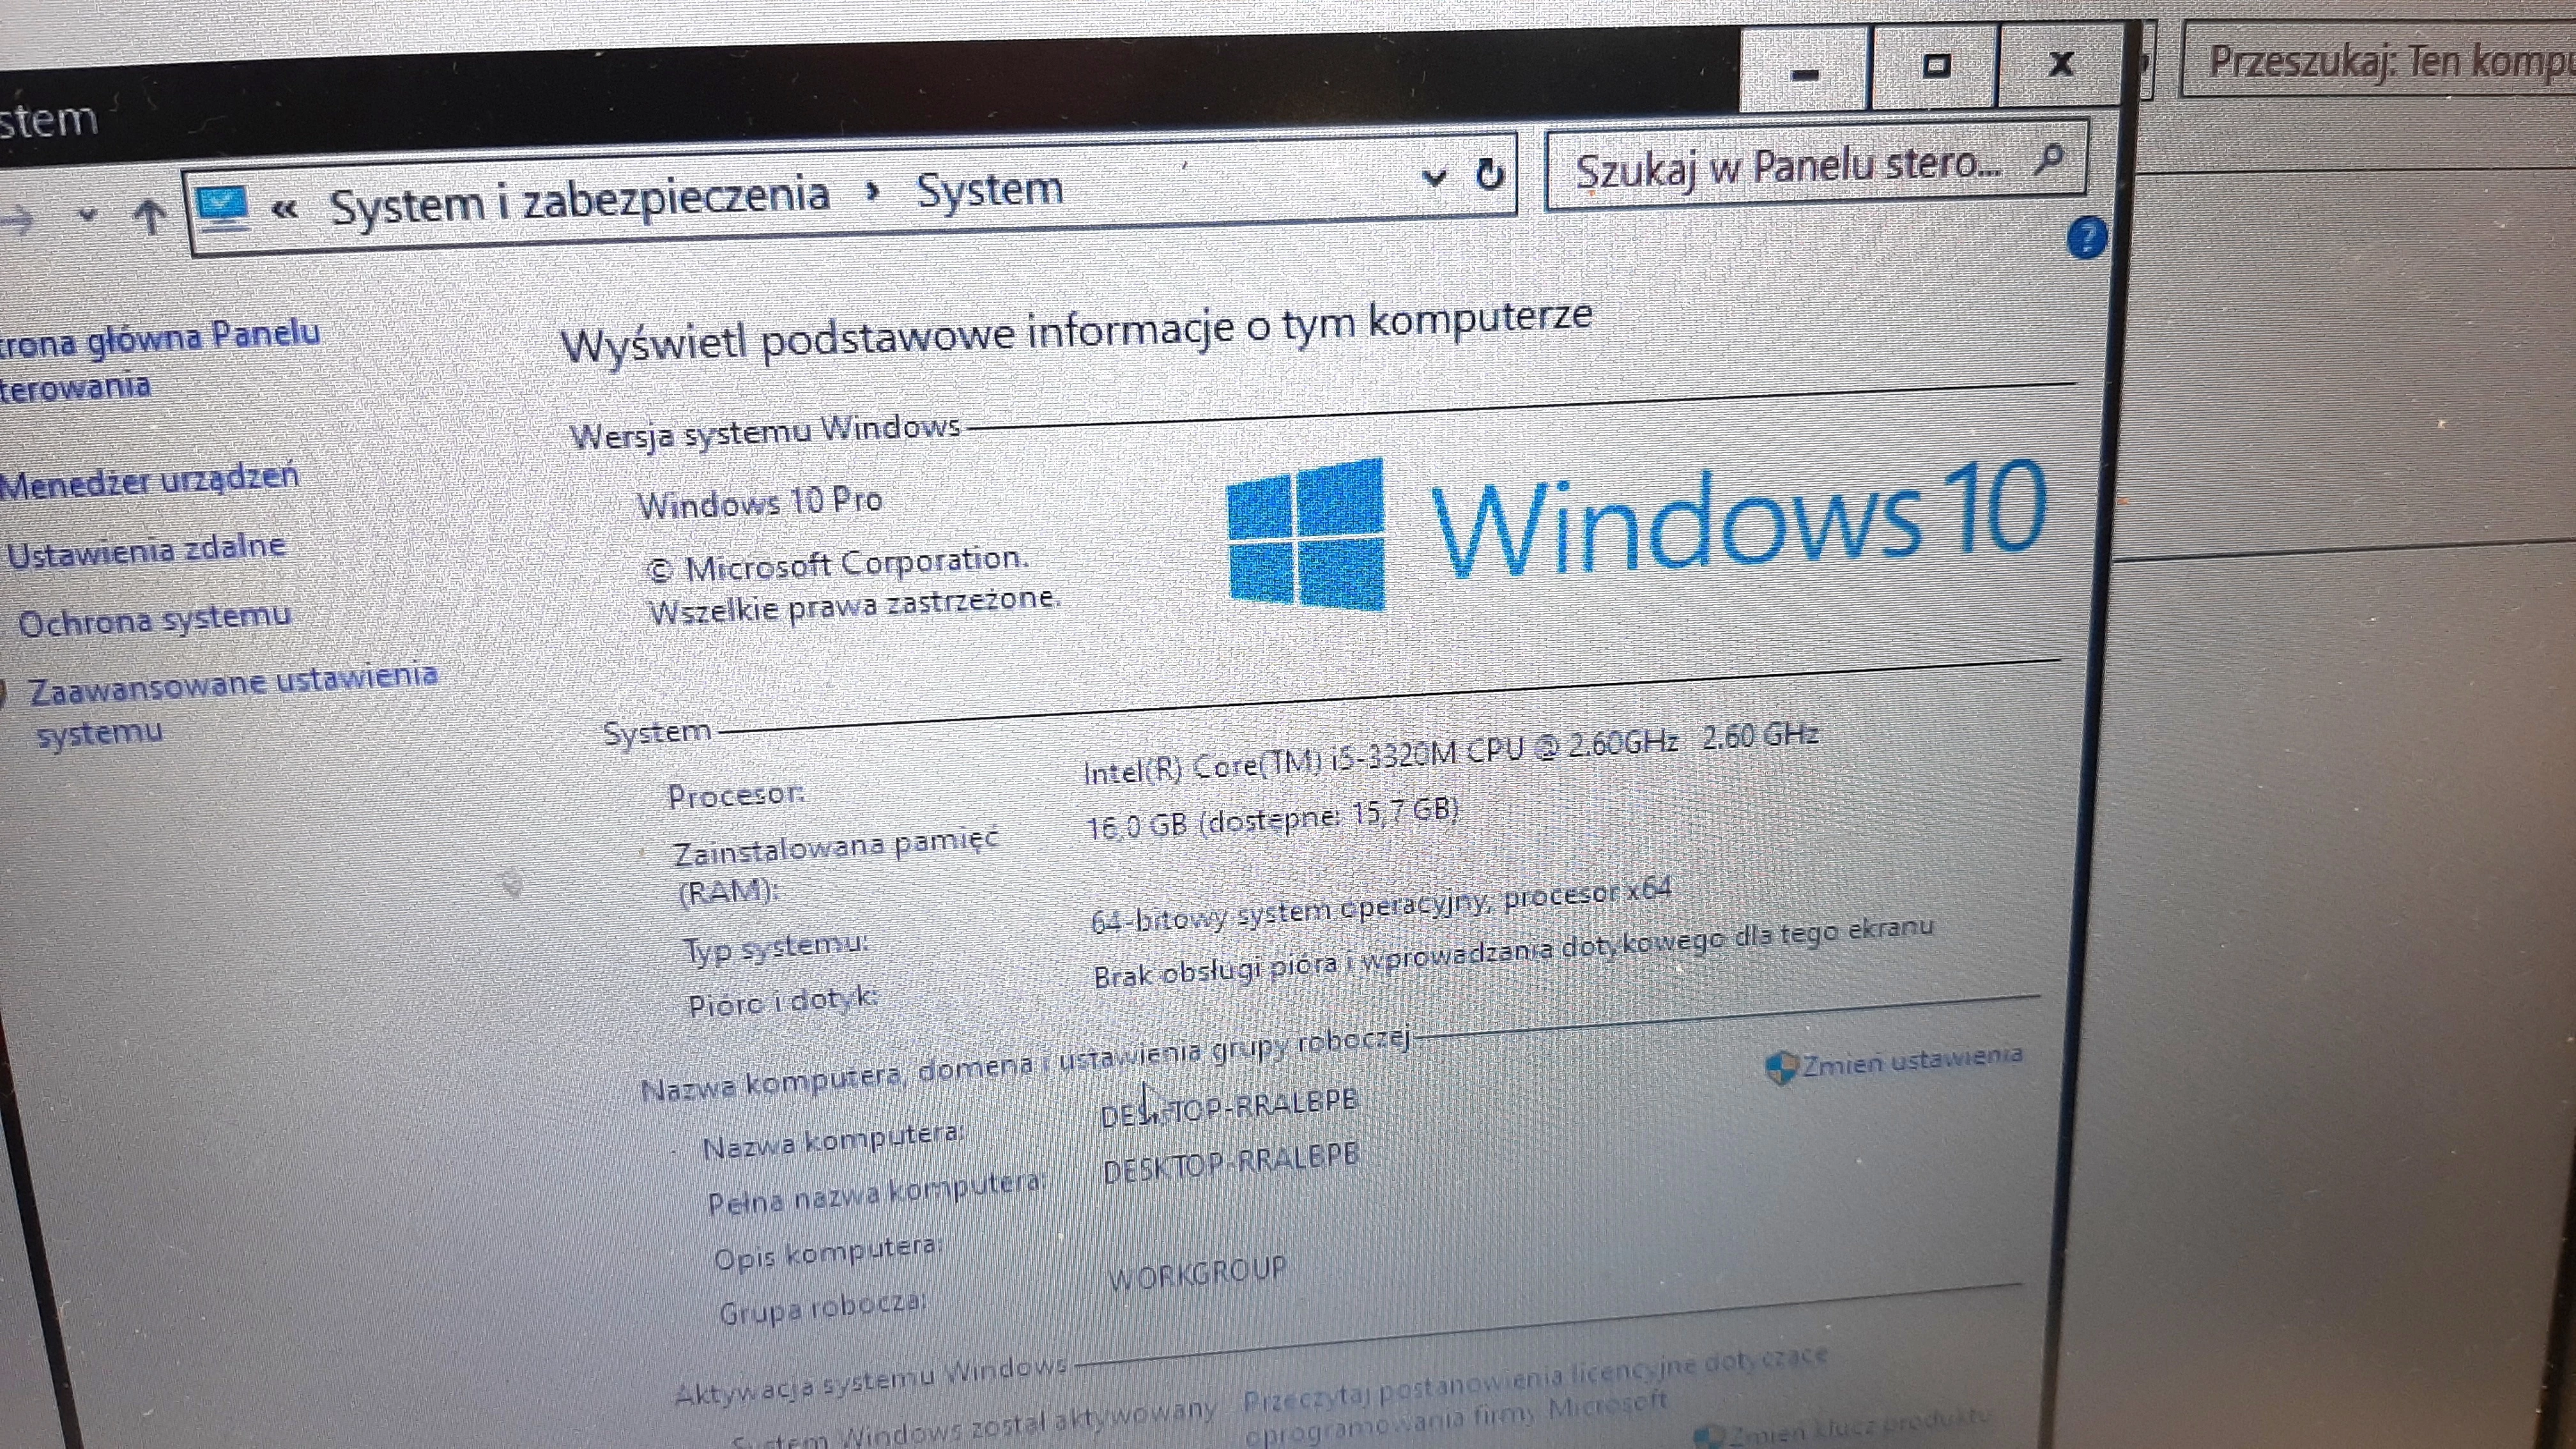Screen dimensions: 2576x1449
Task: Close the System window
Action: [x=2060, y=64]
